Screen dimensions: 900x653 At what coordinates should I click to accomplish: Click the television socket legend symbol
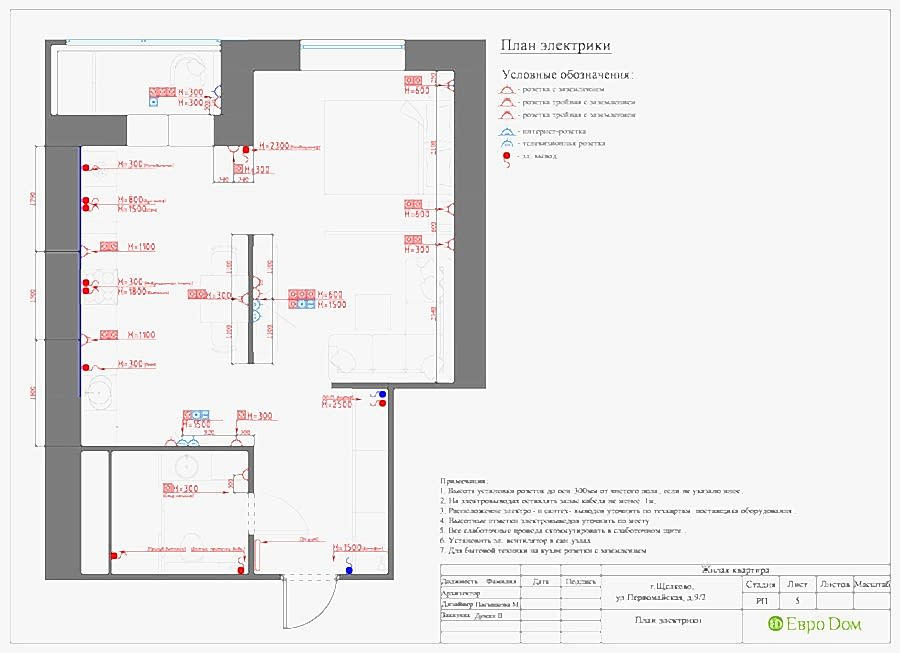click(507, 144)
